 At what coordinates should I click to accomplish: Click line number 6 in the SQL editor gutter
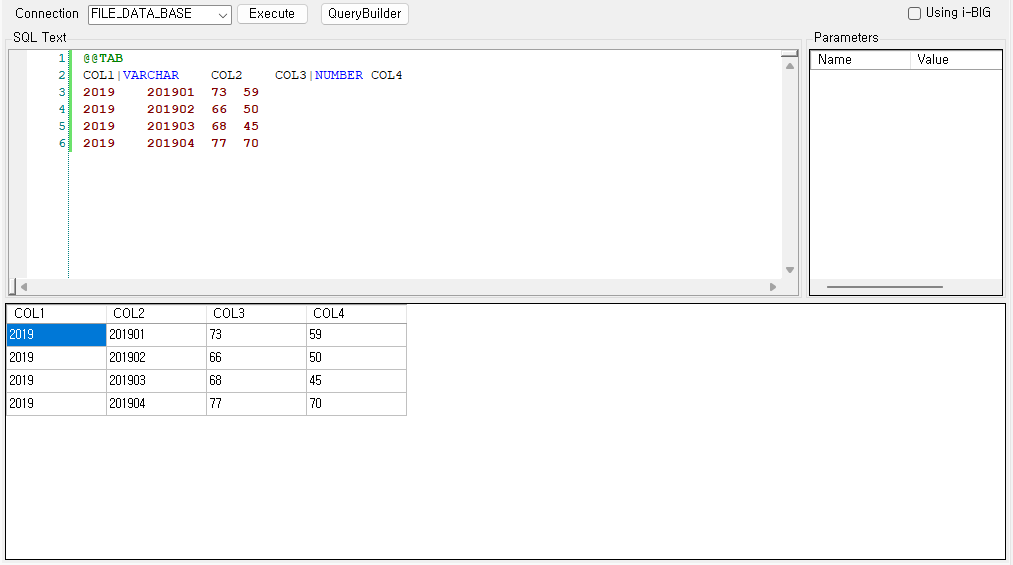(62, 143)
